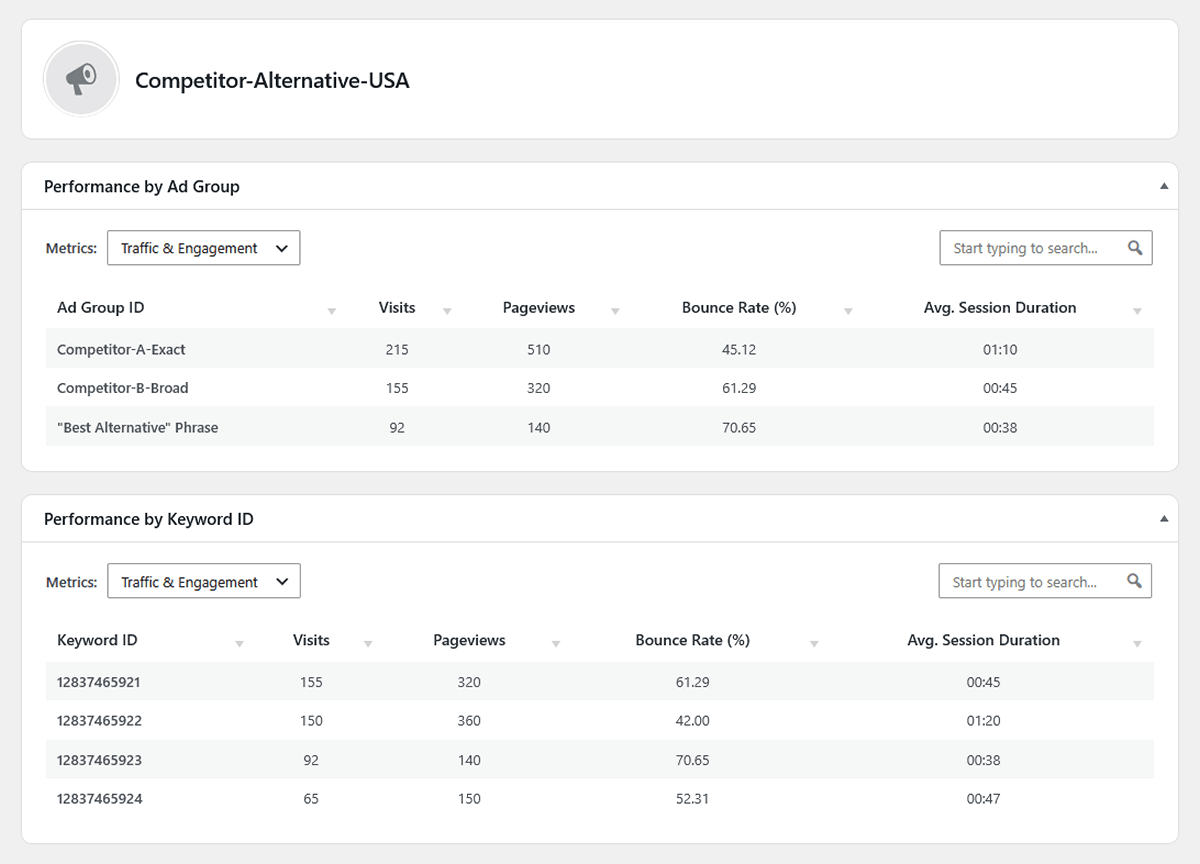Click session duration 01:10
Image resolution: width=1200 pixels, height=864 pixels.
coord(1000,350)
